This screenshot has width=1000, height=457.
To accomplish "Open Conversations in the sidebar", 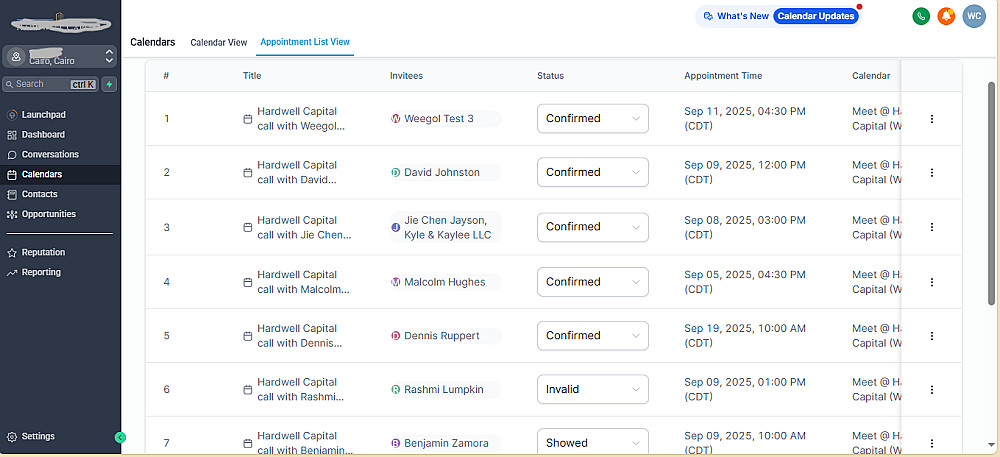I will point(50,155).
